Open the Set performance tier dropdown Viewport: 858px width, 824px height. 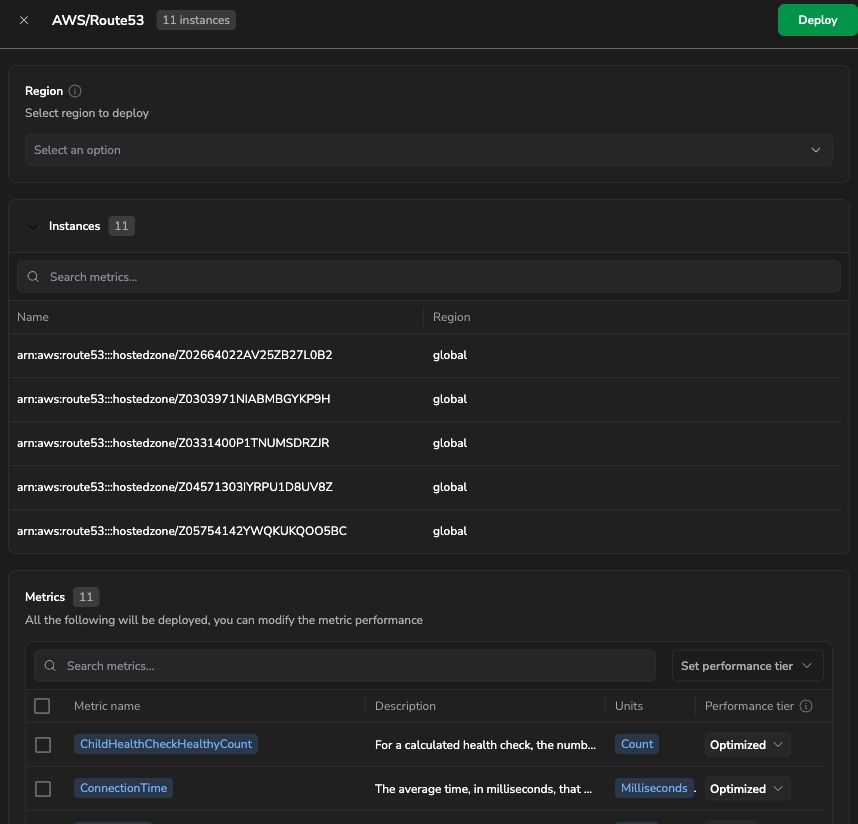747,666
